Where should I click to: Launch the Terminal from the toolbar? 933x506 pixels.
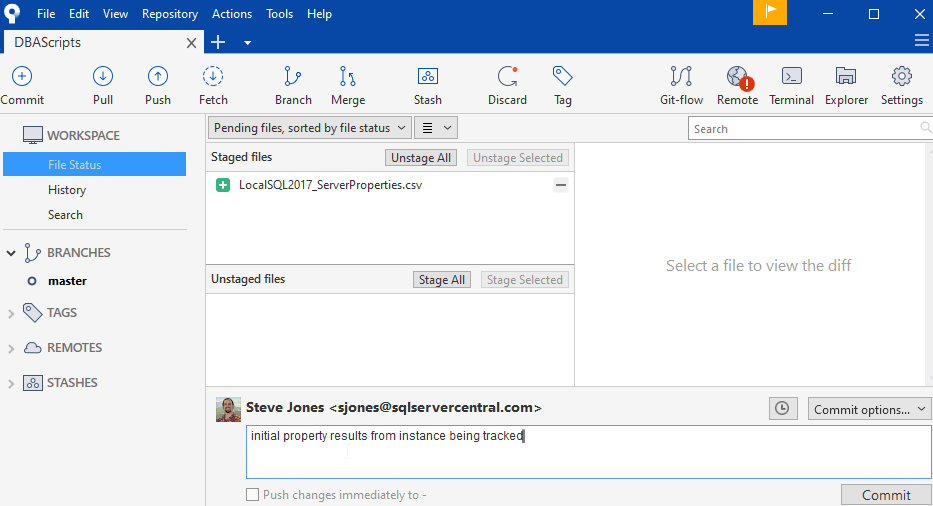(x=791, y=77)
